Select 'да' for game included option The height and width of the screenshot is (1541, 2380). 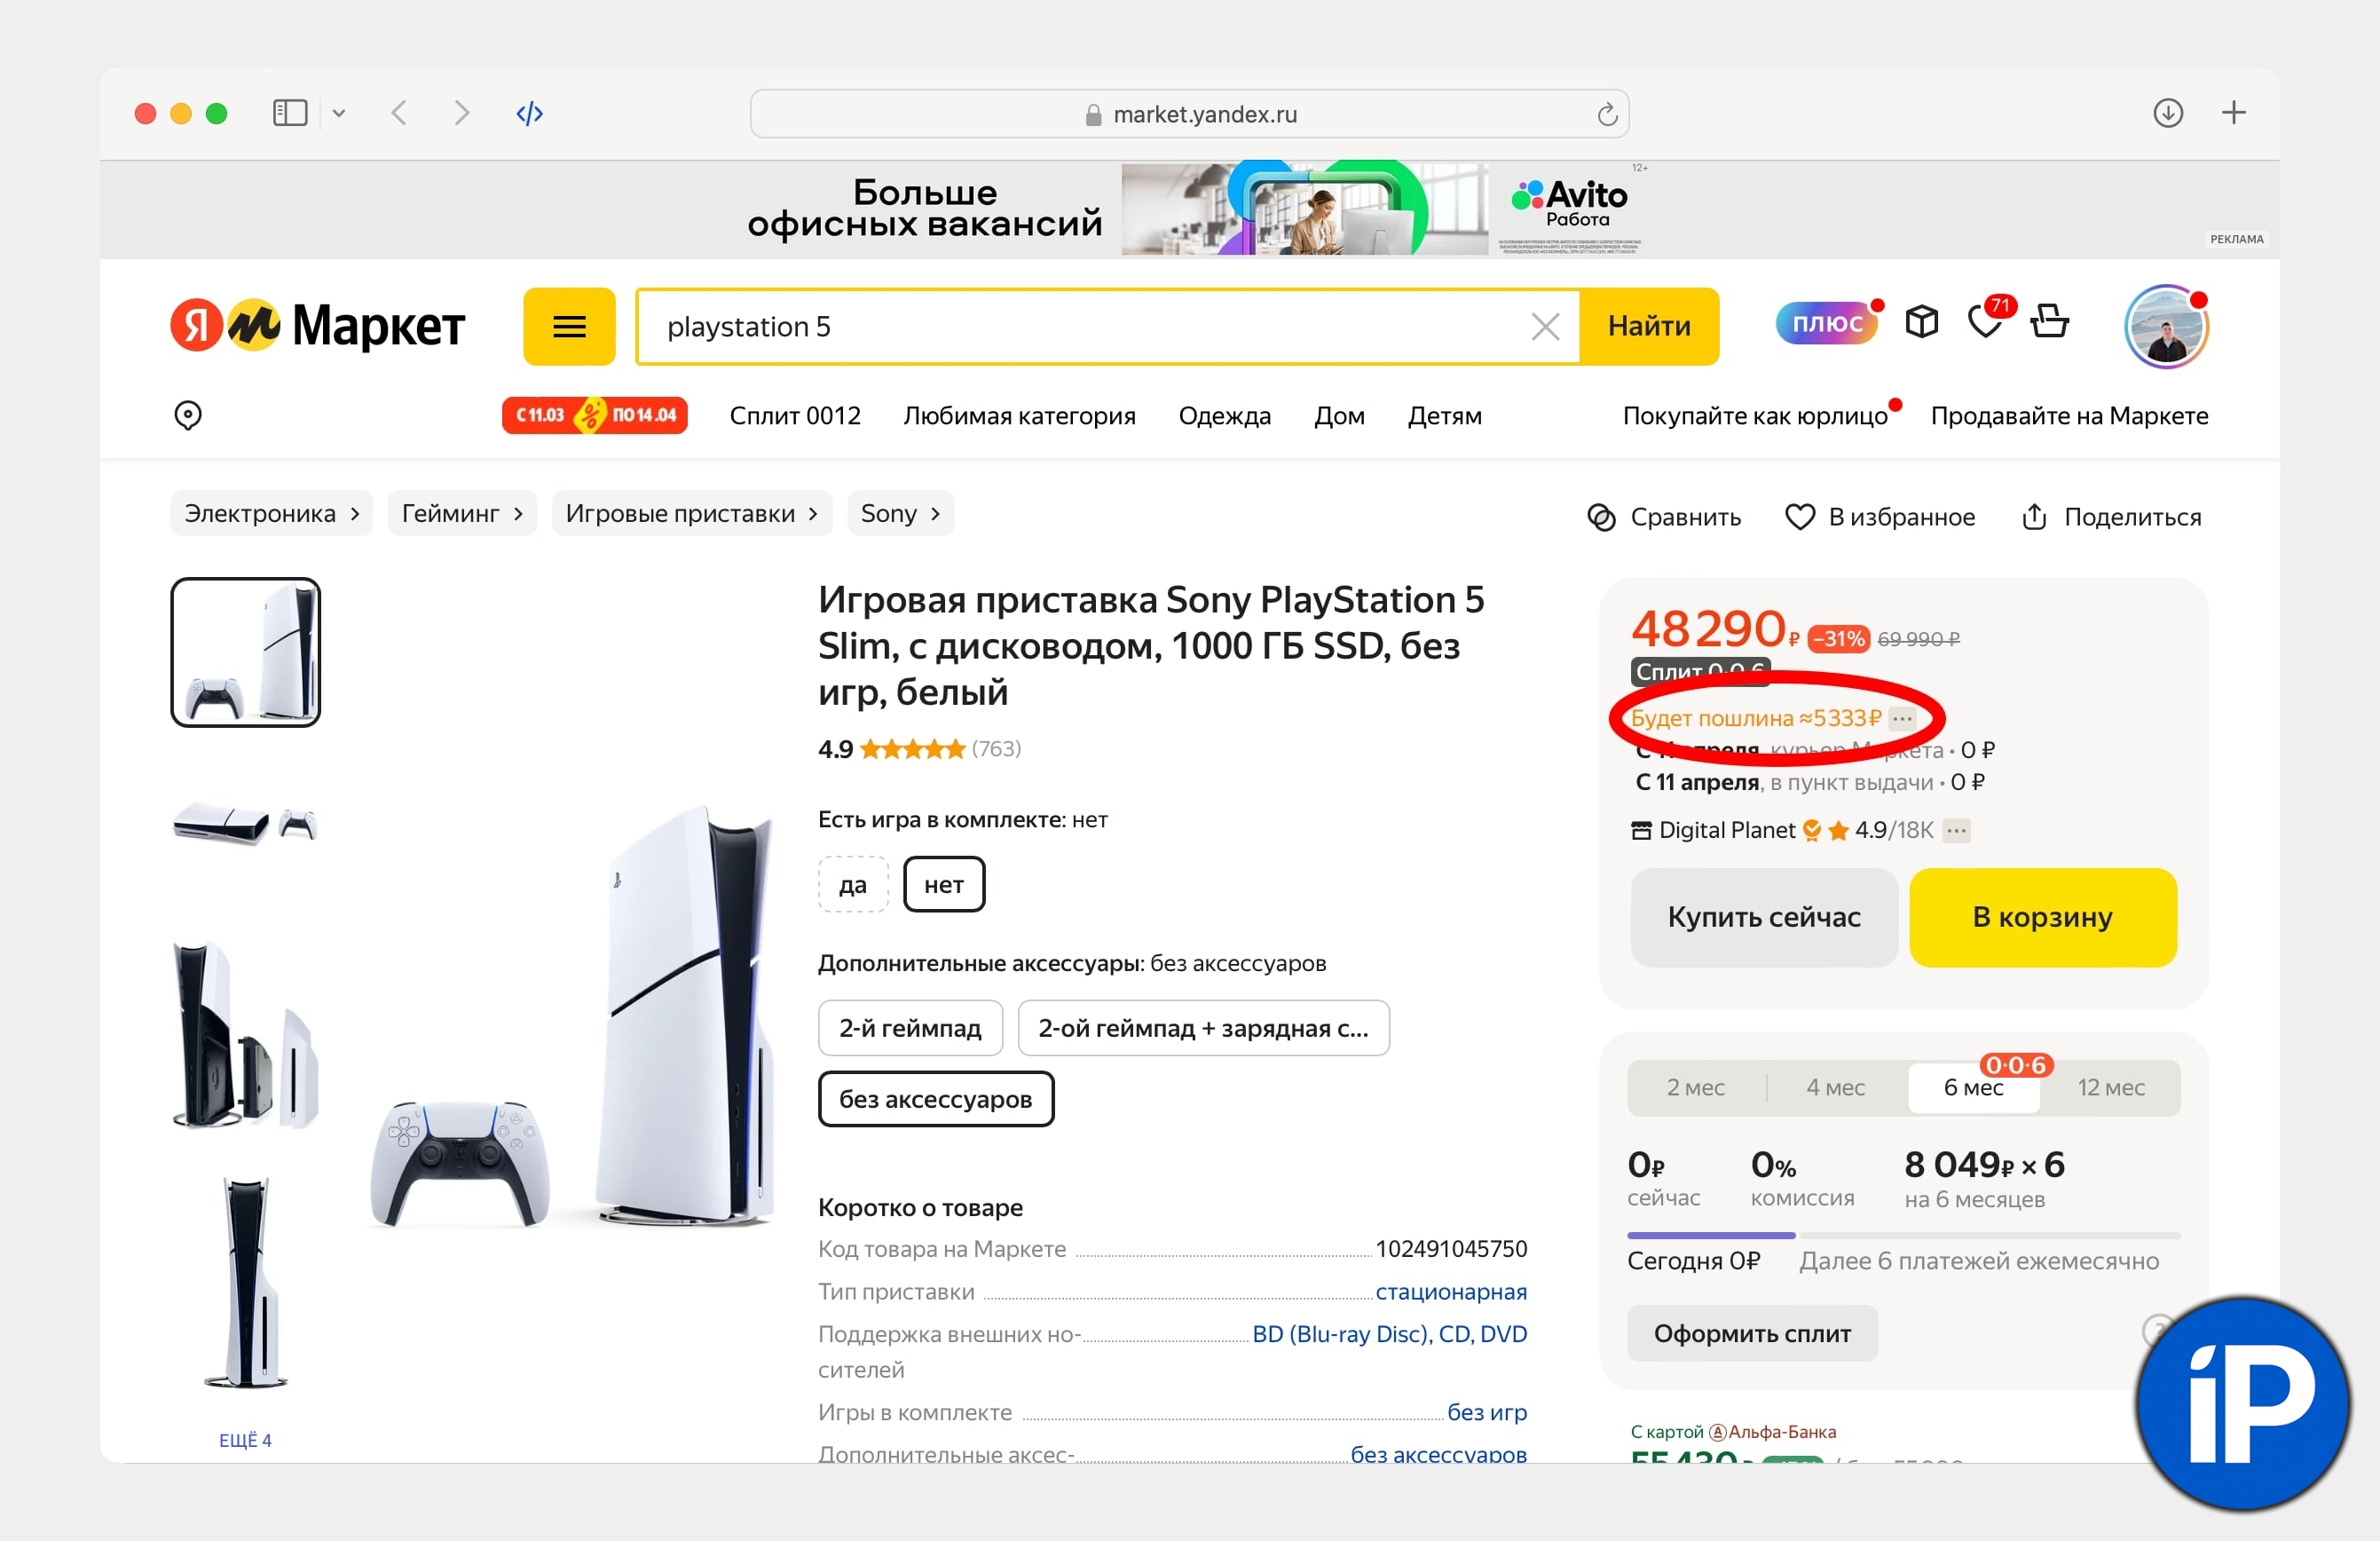(852, 885)
